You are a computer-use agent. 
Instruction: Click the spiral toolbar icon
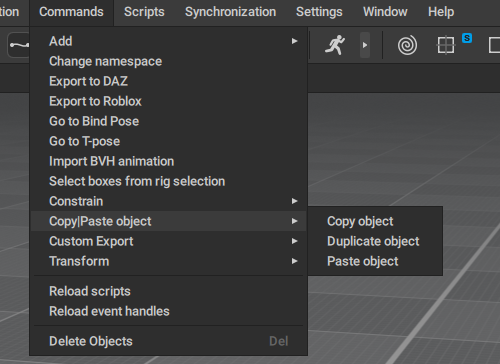(407, 45)
